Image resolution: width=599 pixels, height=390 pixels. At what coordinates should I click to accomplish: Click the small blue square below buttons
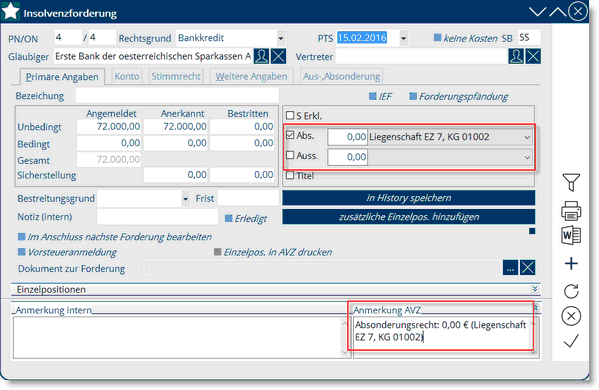(532, 231)
